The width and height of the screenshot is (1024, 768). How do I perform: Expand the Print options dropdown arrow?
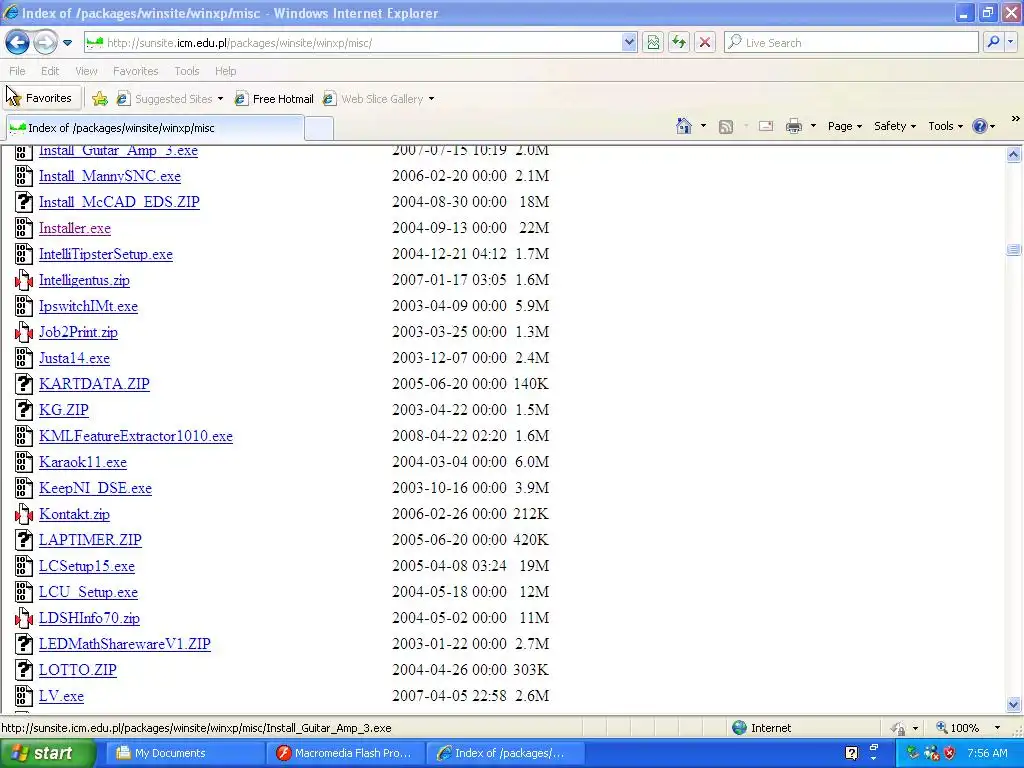813,126
